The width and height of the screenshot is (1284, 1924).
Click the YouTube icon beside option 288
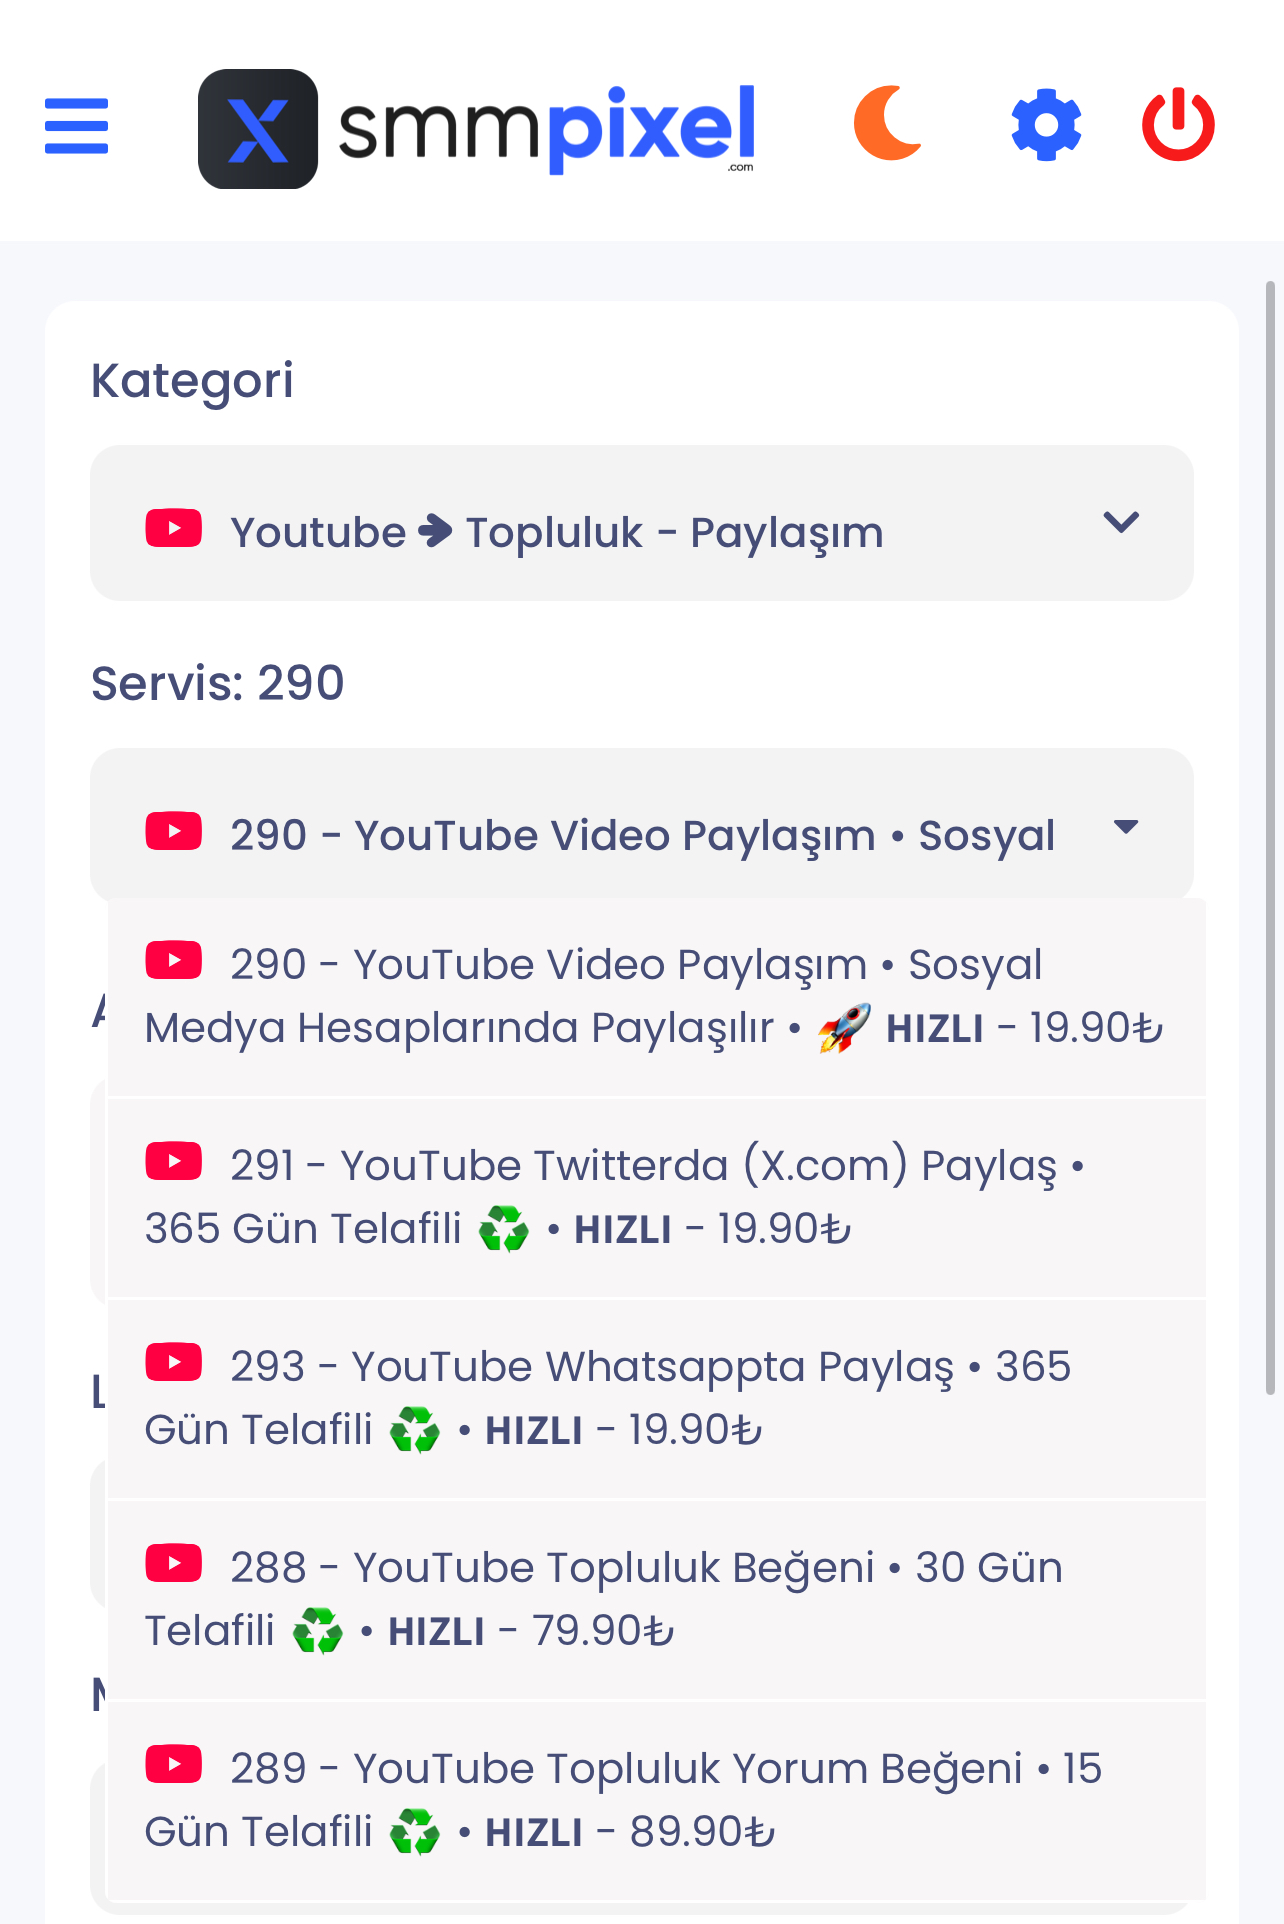174,1563
